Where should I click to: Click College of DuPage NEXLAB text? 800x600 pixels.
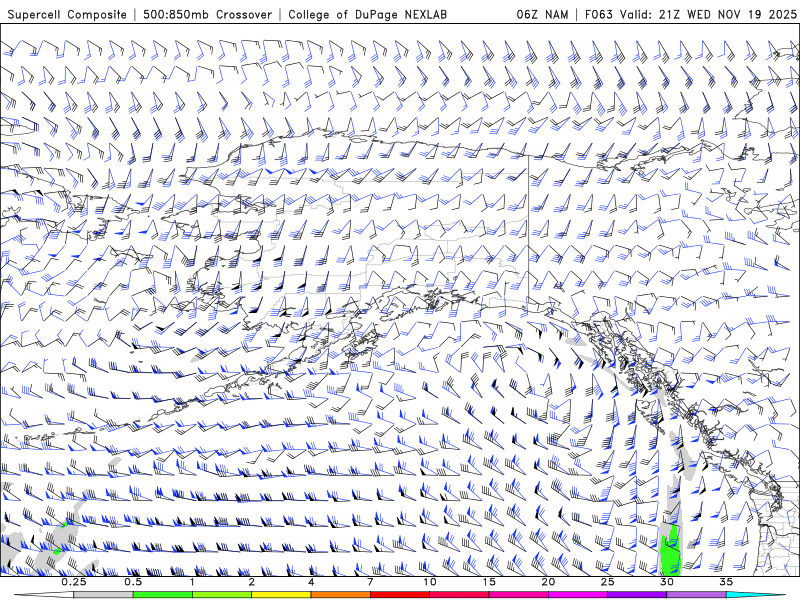(367, 14)
